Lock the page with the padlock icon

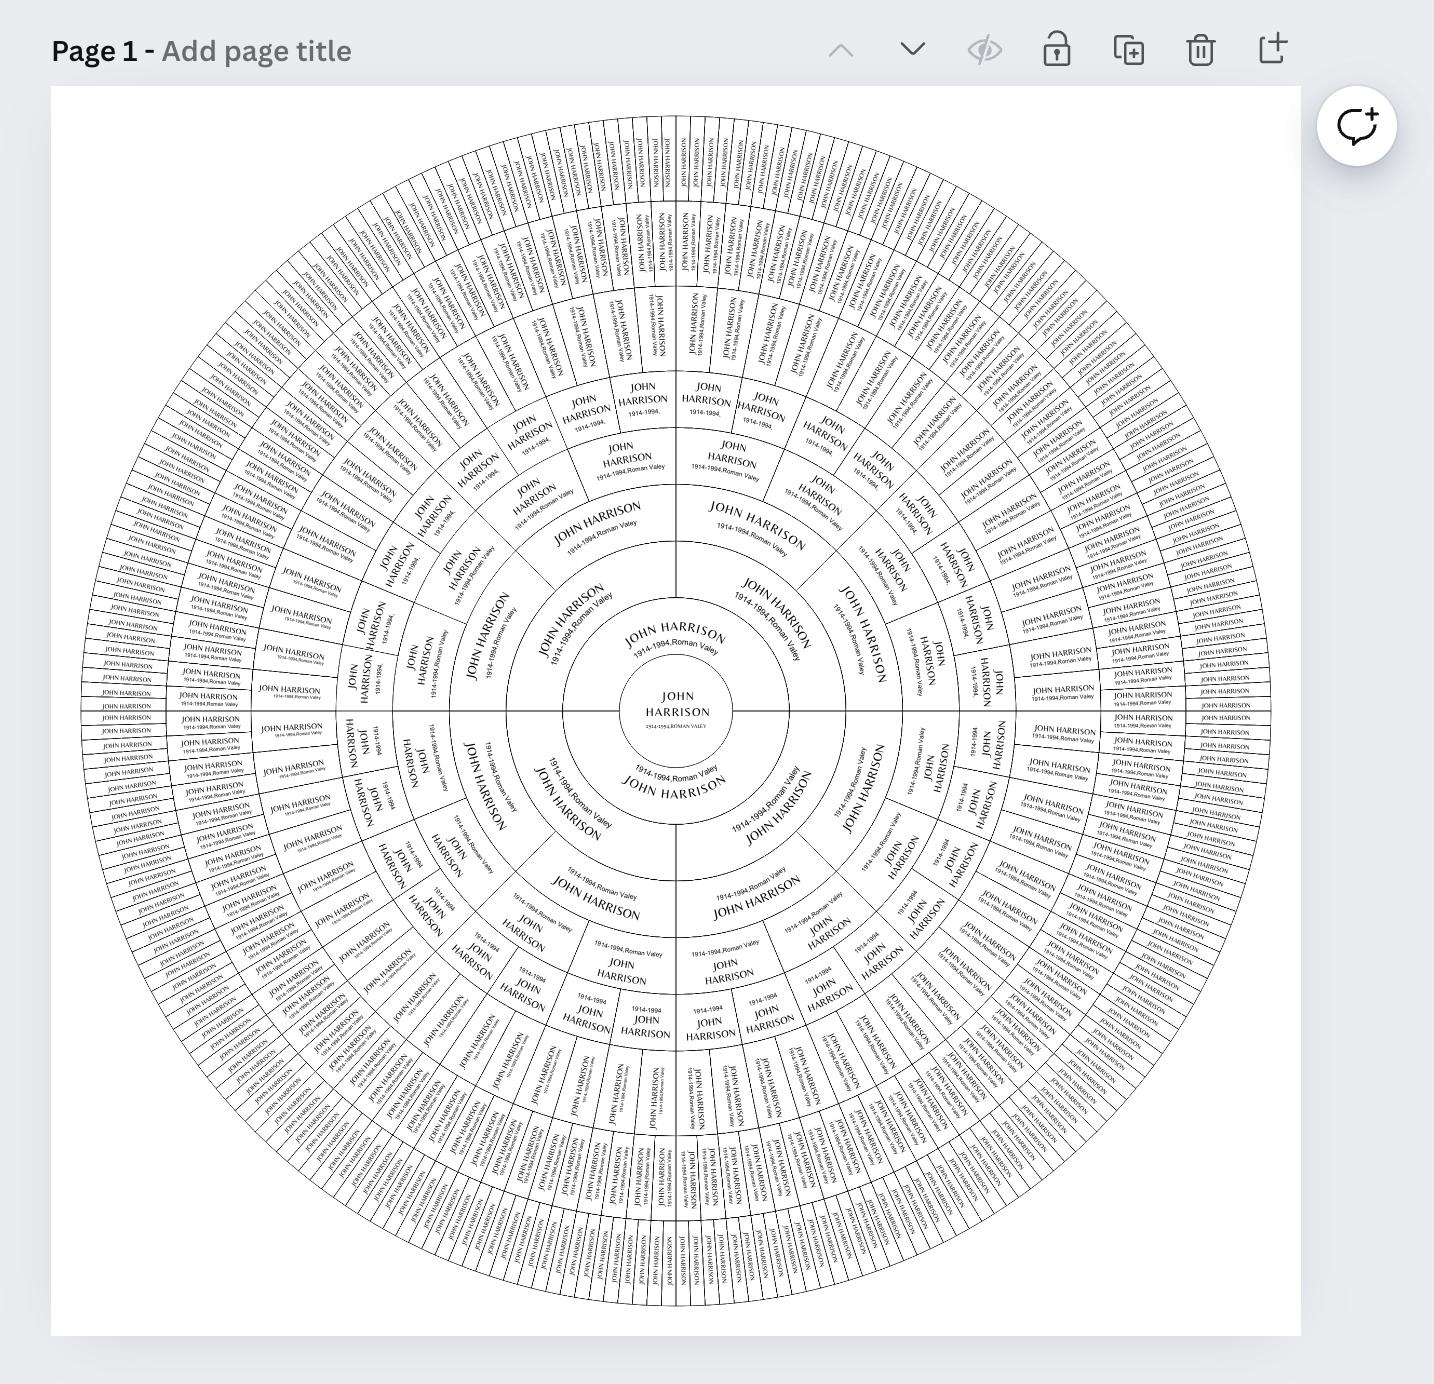tap(1057, 49)
